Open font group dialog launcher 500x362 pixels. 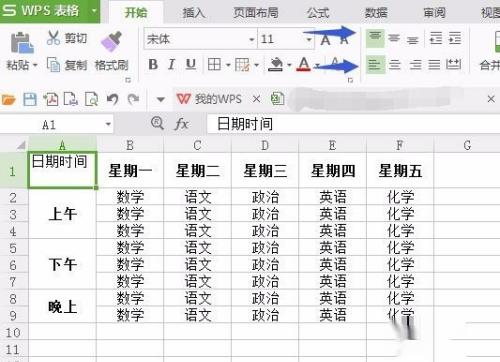[350, 80]
